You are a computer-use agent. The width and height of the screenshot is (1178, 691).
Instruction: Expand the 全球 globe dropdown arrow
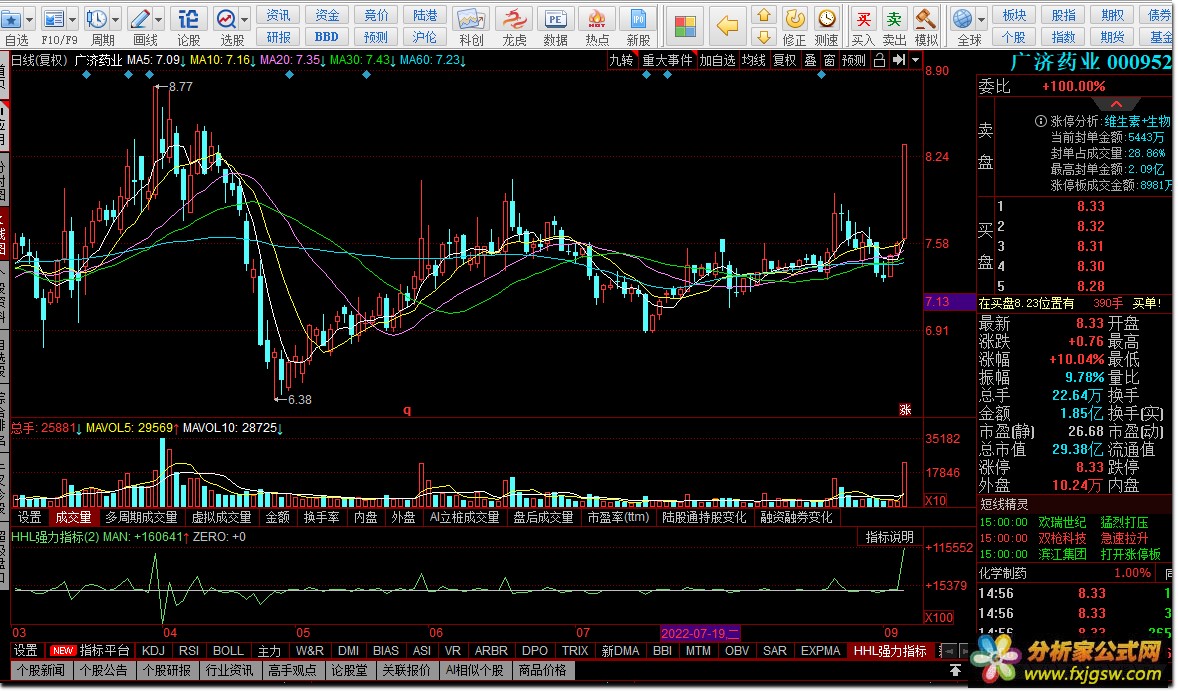(981, 20)
